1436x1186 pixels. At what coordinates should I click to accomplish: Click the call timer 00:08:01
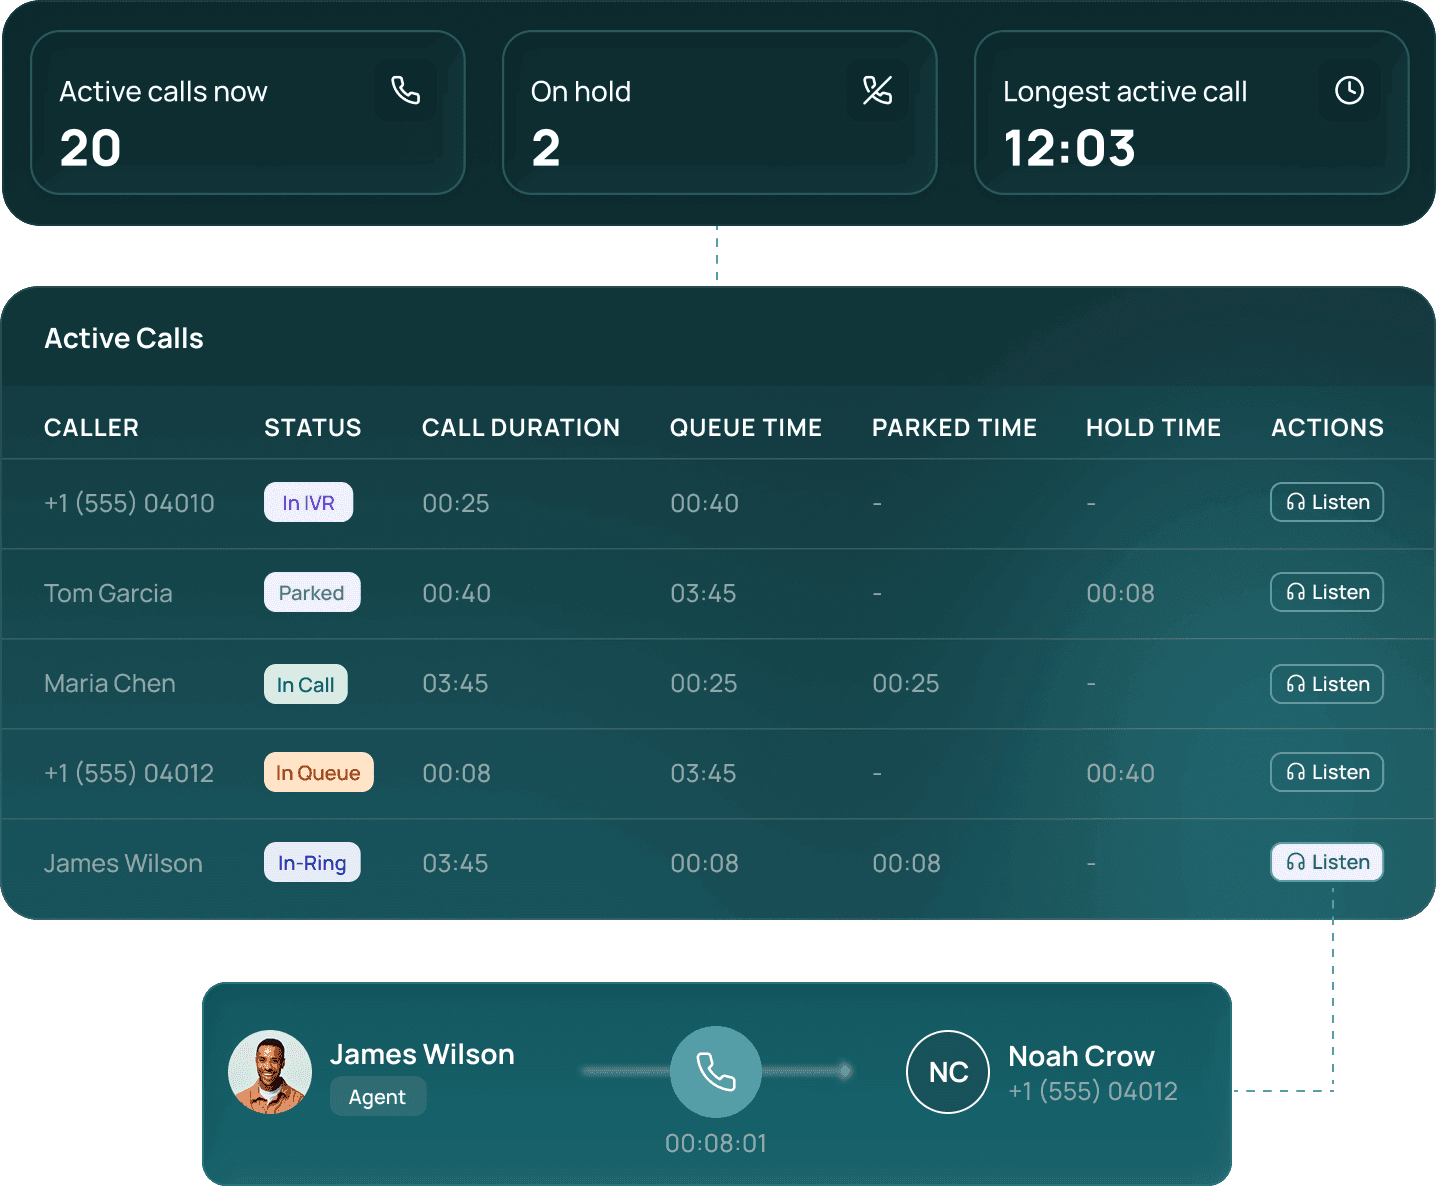(x=716, y=1143)
